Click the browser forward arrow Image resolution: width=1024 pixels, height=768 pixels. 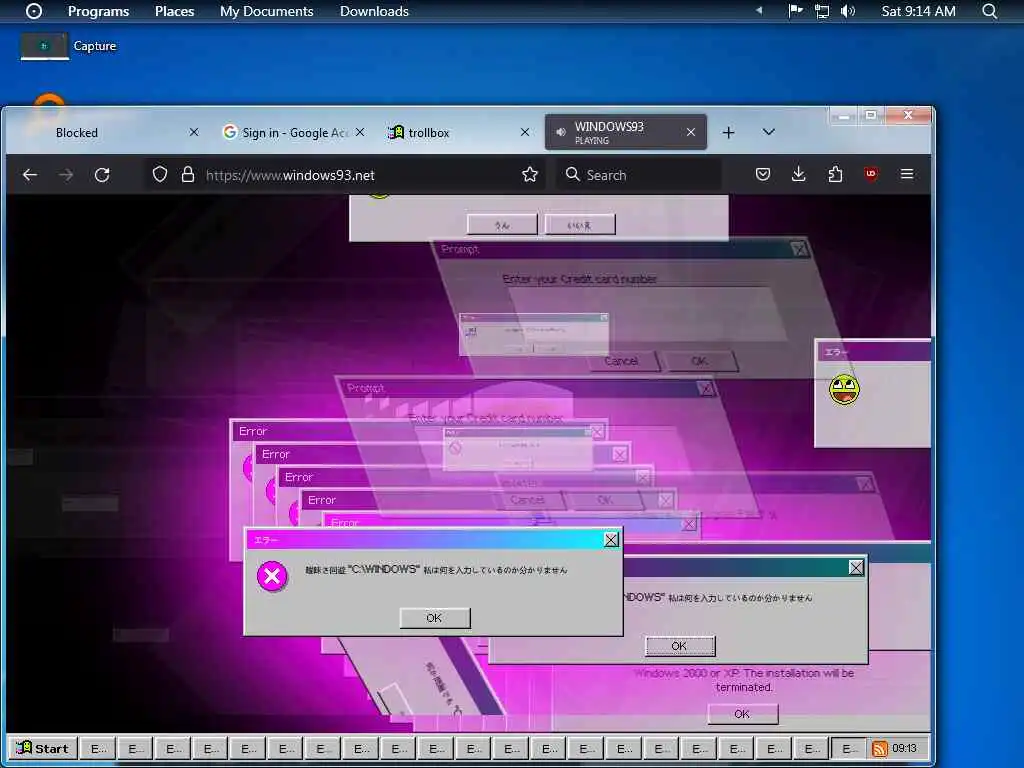[x=66, y=175]
